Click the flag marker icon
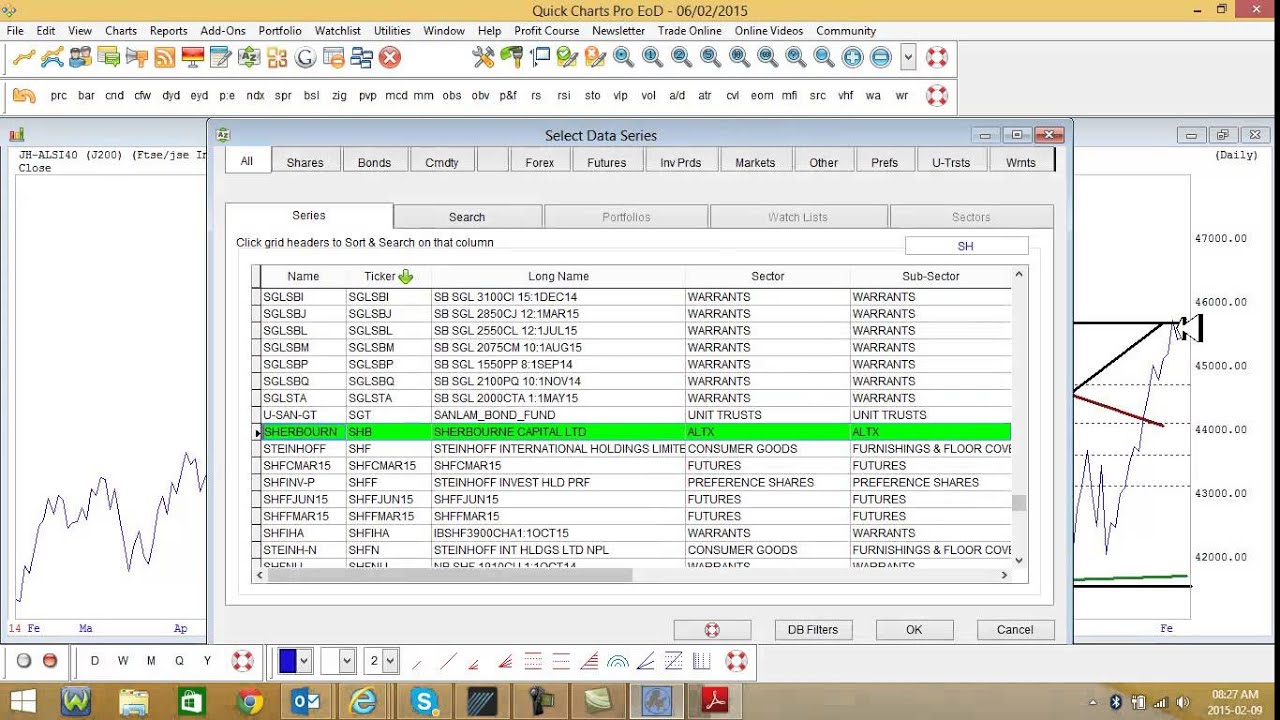Image resolution: width=1280 pixels, height=720 pixels. [539, 57]
